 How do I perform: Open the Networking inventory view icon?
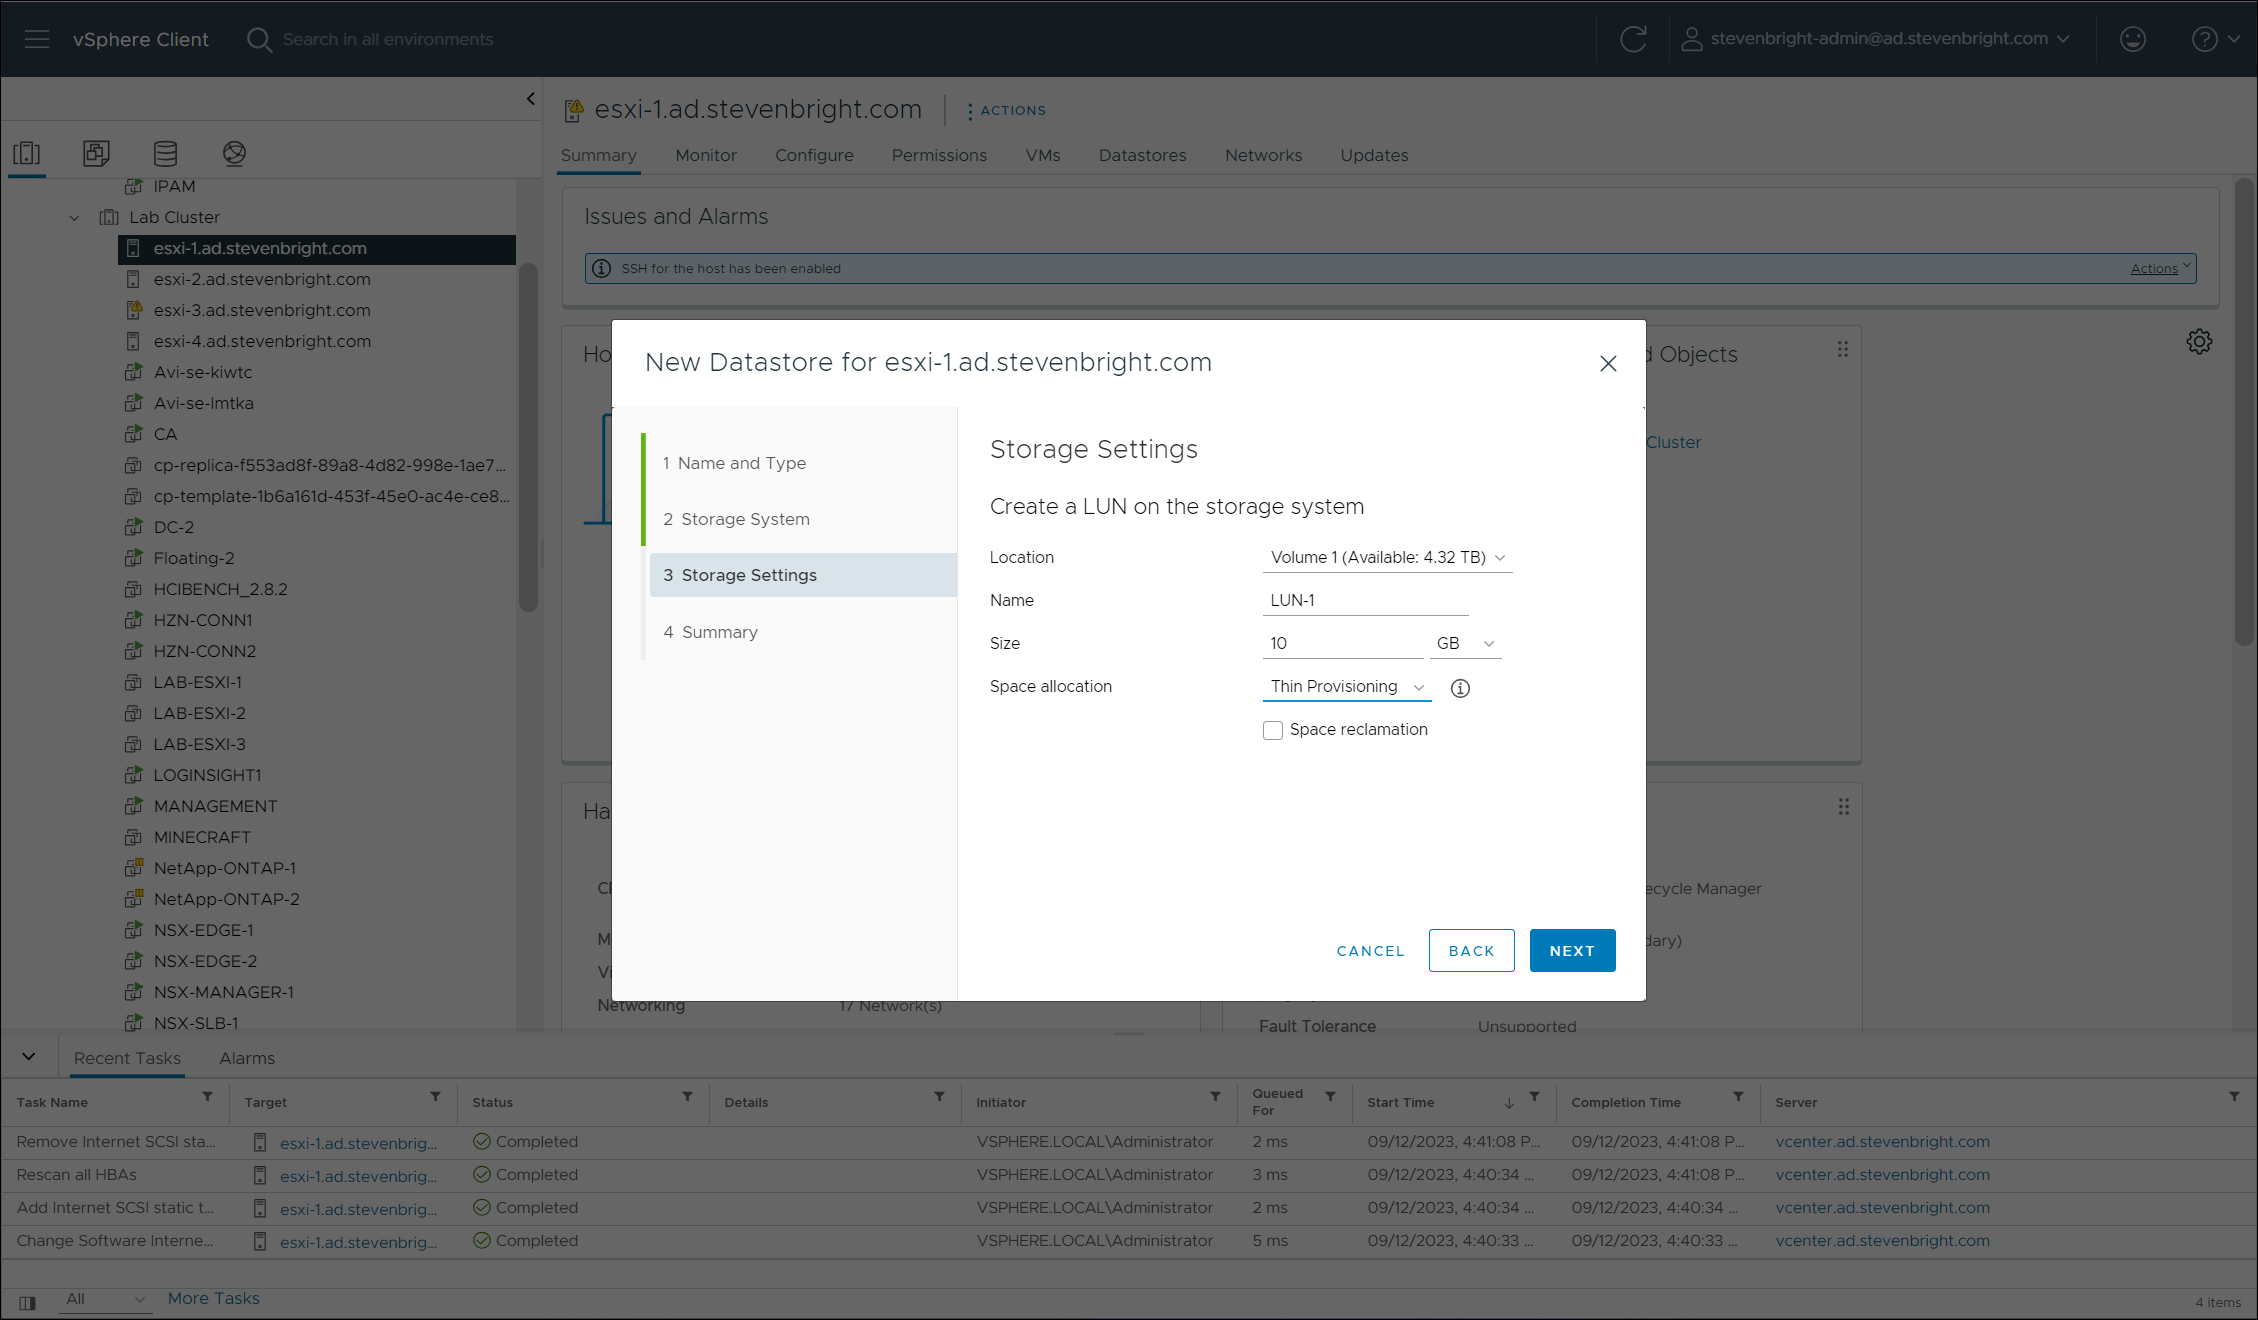point(234,153)
